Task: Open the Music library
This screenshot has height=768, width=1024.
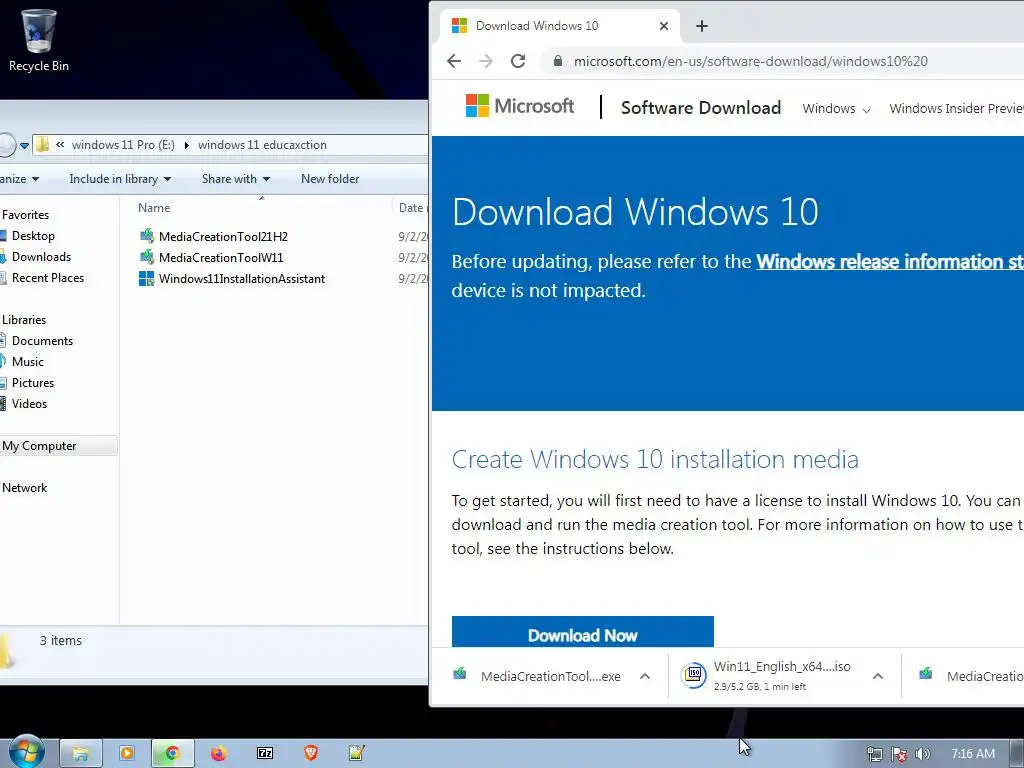Action: 27,362
